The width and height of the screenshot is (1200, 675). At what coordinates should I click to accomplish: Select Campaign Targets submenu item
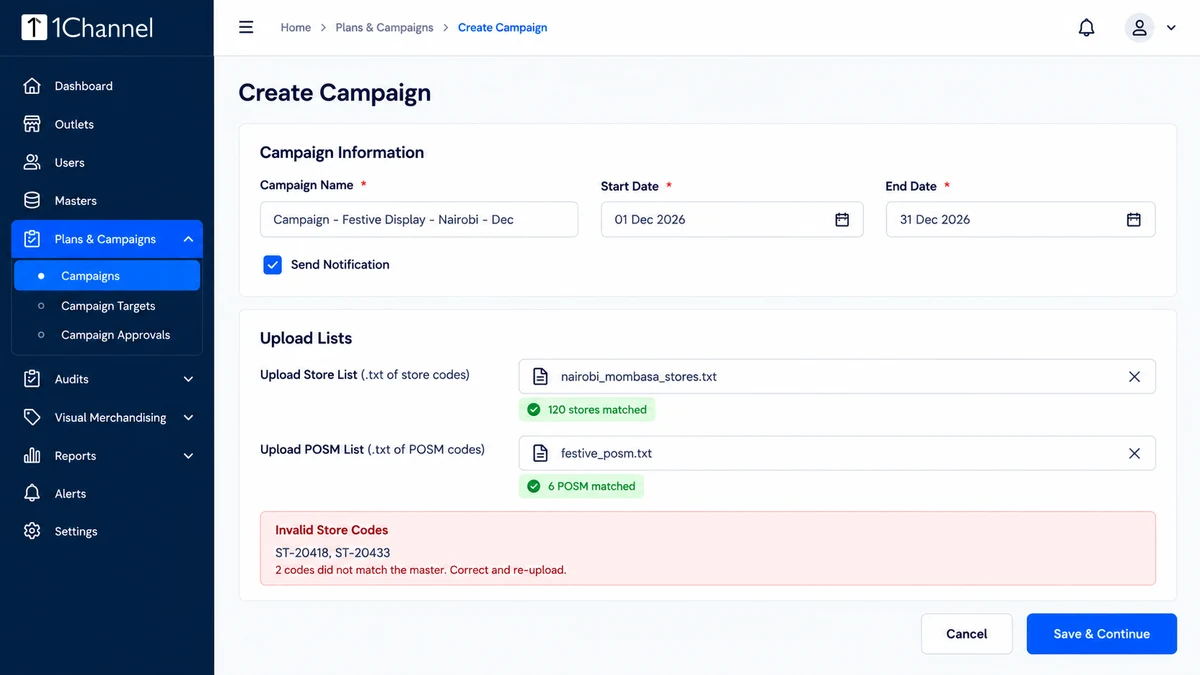click(107, 306)
